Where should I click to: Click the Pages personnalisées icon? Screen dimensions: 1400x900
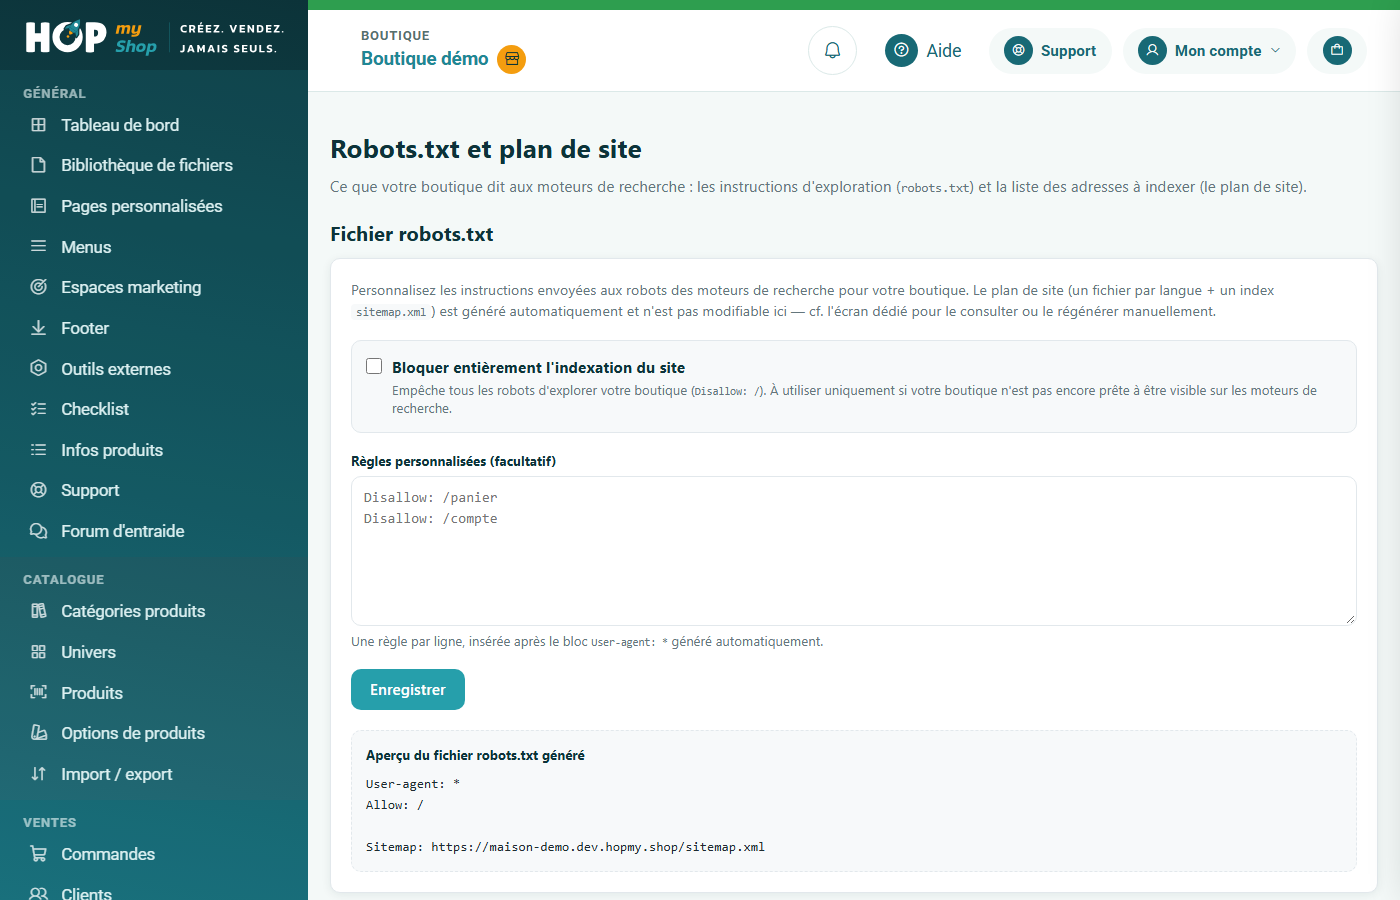coord(39,206)
